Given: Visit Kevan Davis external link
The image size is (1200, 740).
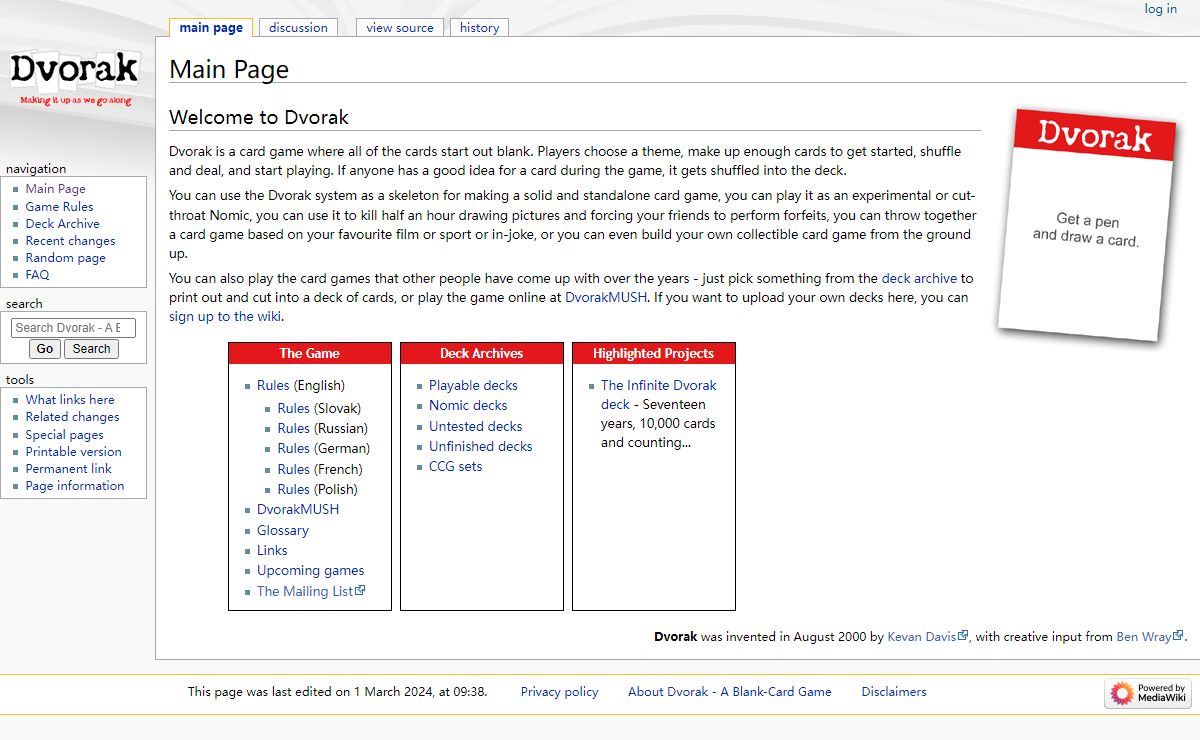Looking at the screenshot, I should click(928, 637).
